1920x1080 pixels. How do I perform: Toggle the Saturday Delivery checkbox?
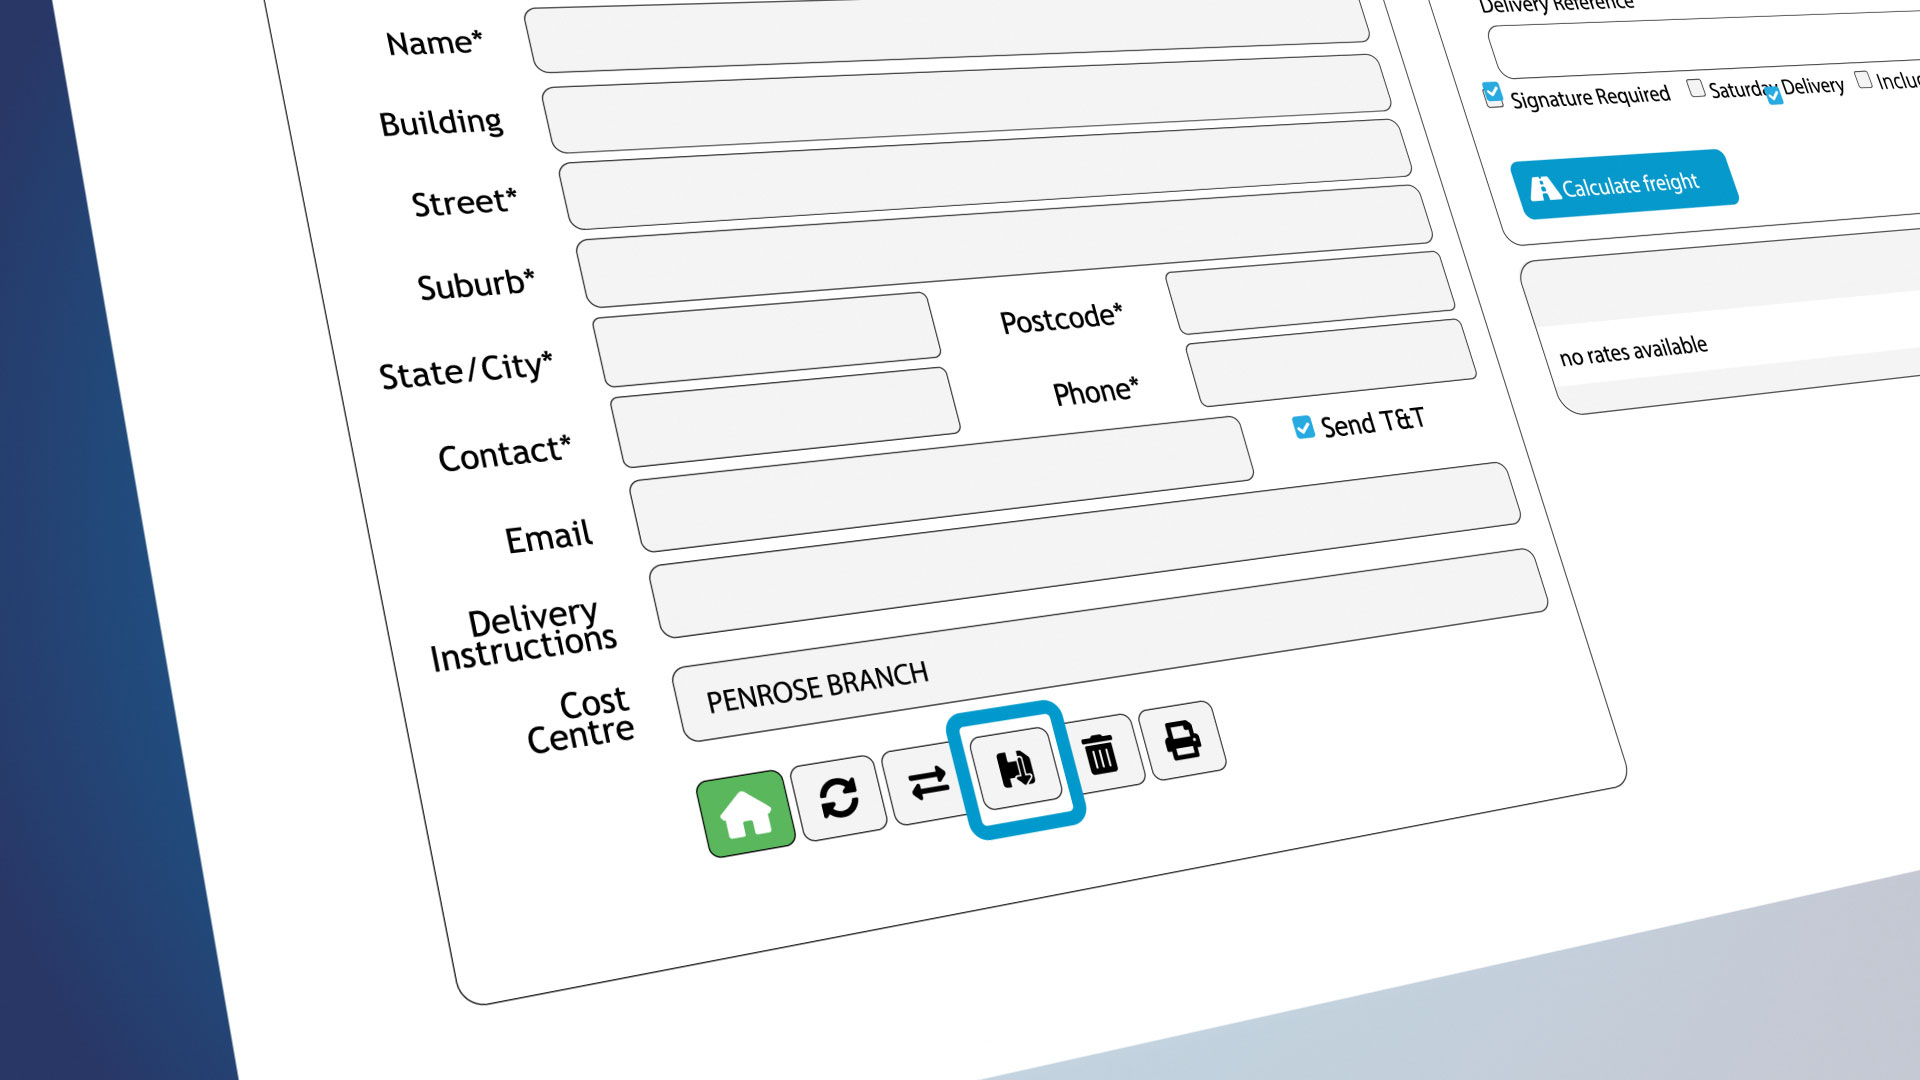point(1696,88)
